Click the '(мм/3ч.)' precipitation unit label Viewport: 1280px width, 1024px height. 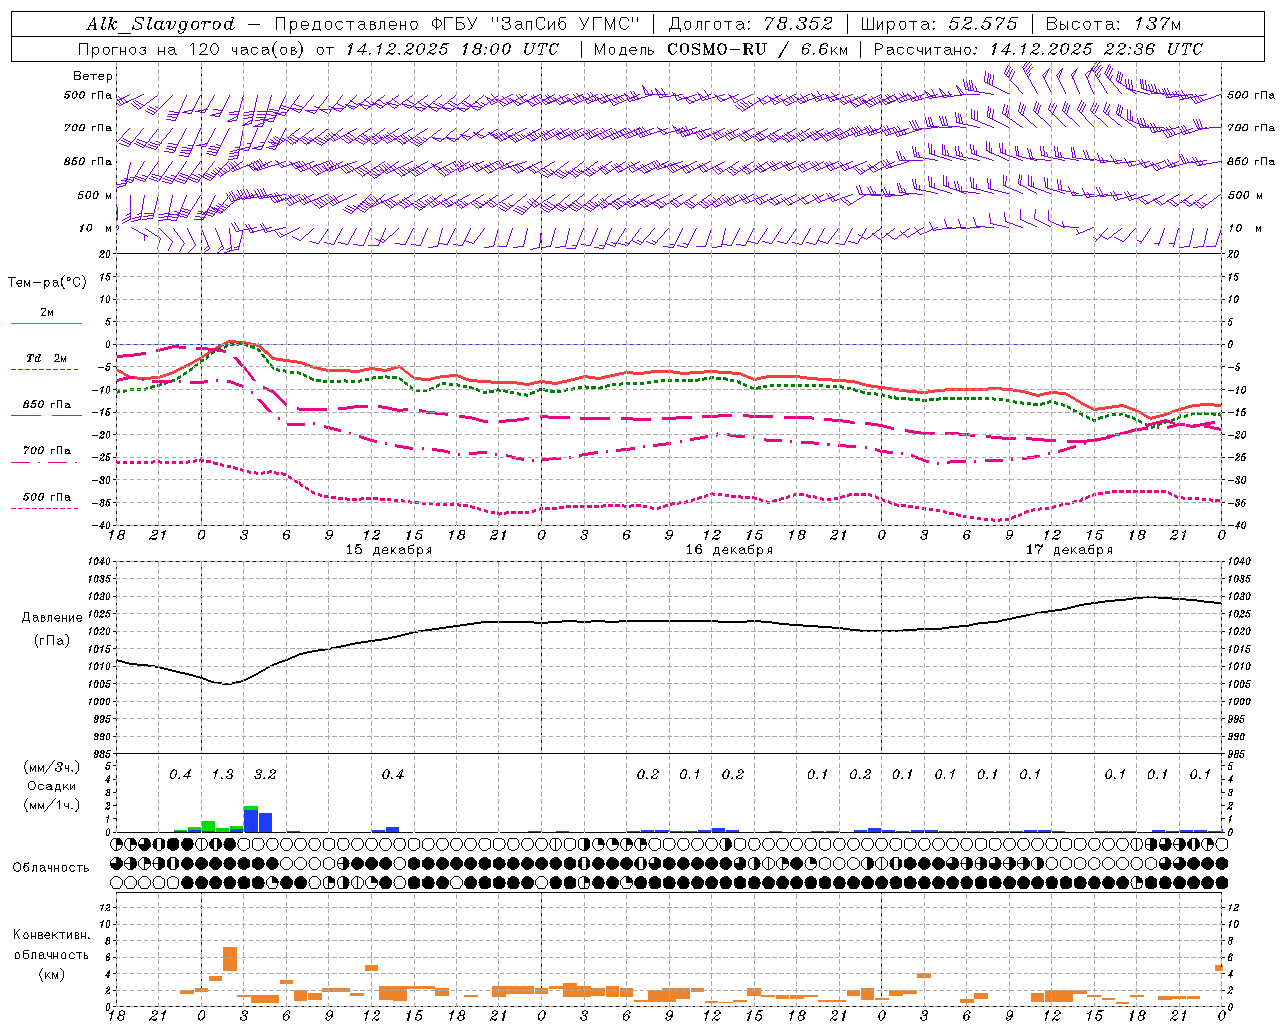[51, 767]
